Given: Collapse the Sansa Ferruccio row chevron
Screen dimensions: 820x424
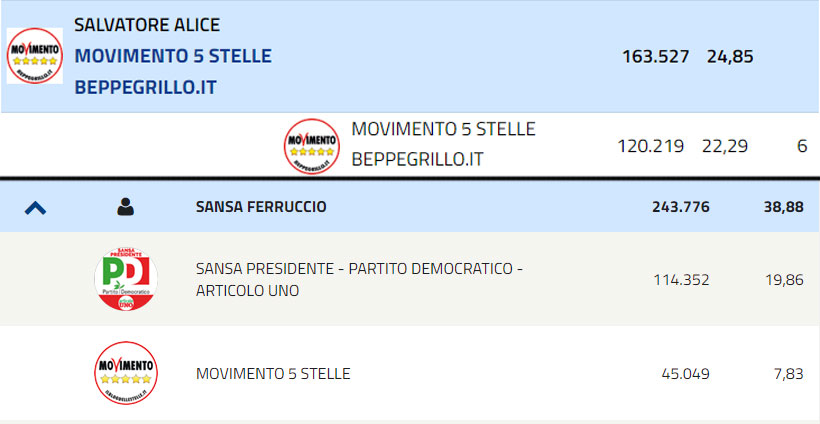Looking at the screenshot, I should click(35, 208).
